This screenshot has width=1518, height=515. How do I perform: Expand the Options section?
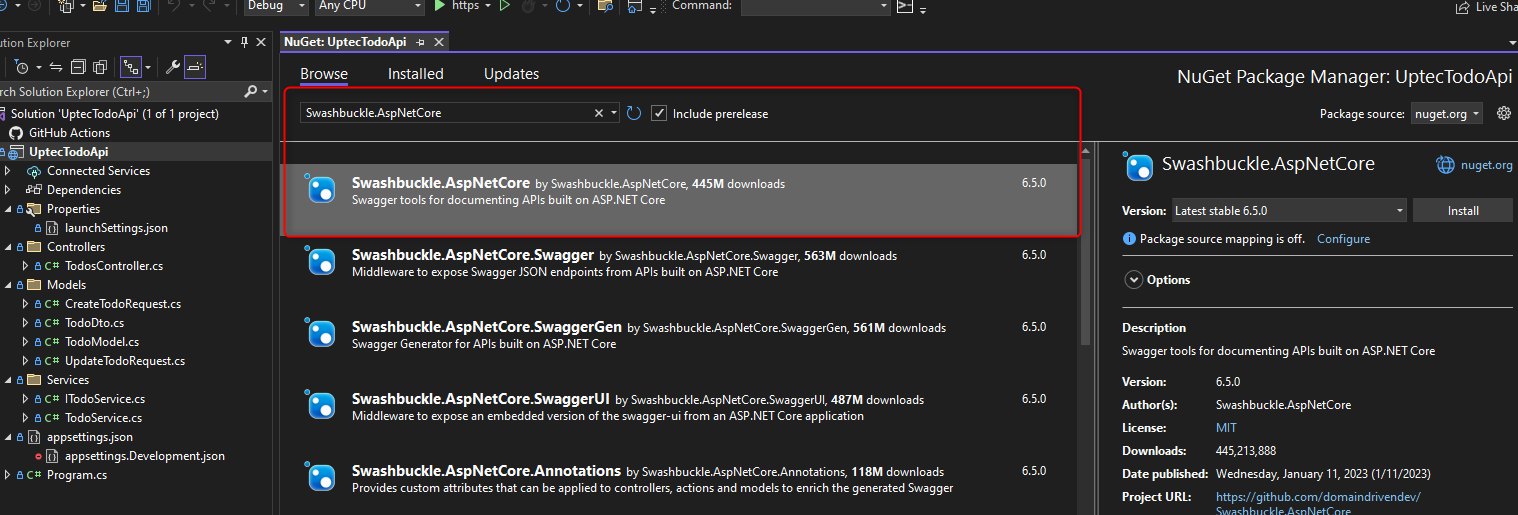pyautogui.click(x=1134, y=280)
